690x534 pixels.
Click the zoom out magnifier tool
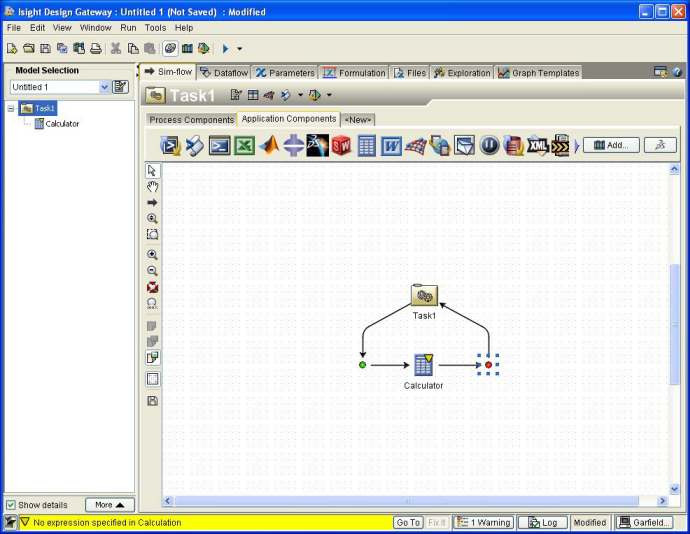152,271
